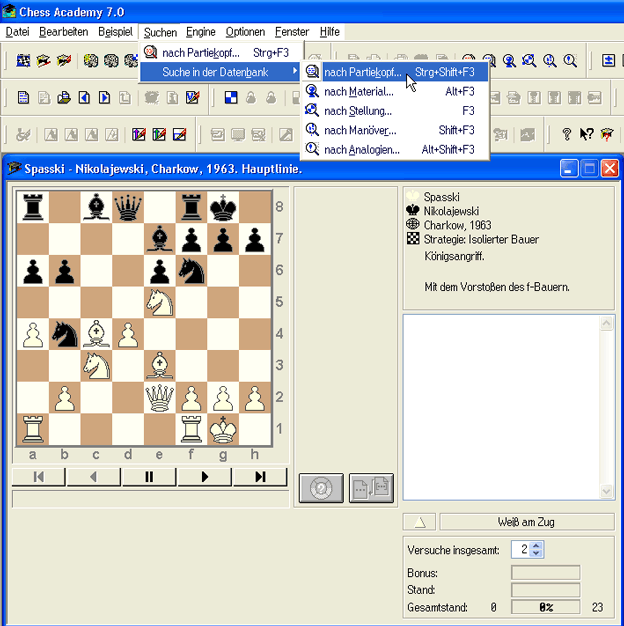Click the notation pages button beside the hint button
Screen dimensions: 624x626
tap(371, 488)
